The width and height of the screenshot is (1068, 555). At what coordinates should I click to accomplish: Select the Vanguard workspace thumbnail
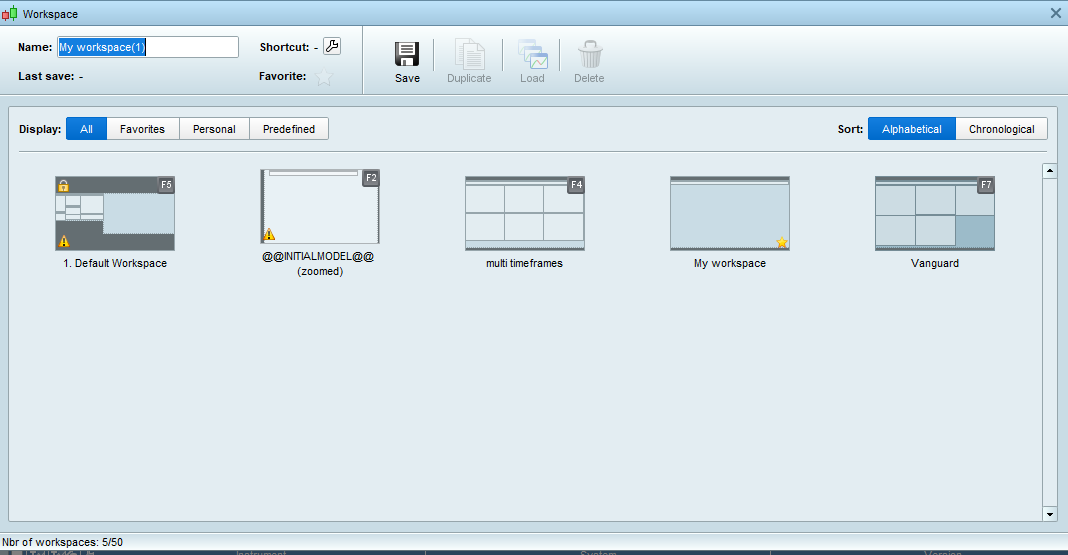(934, 213)
